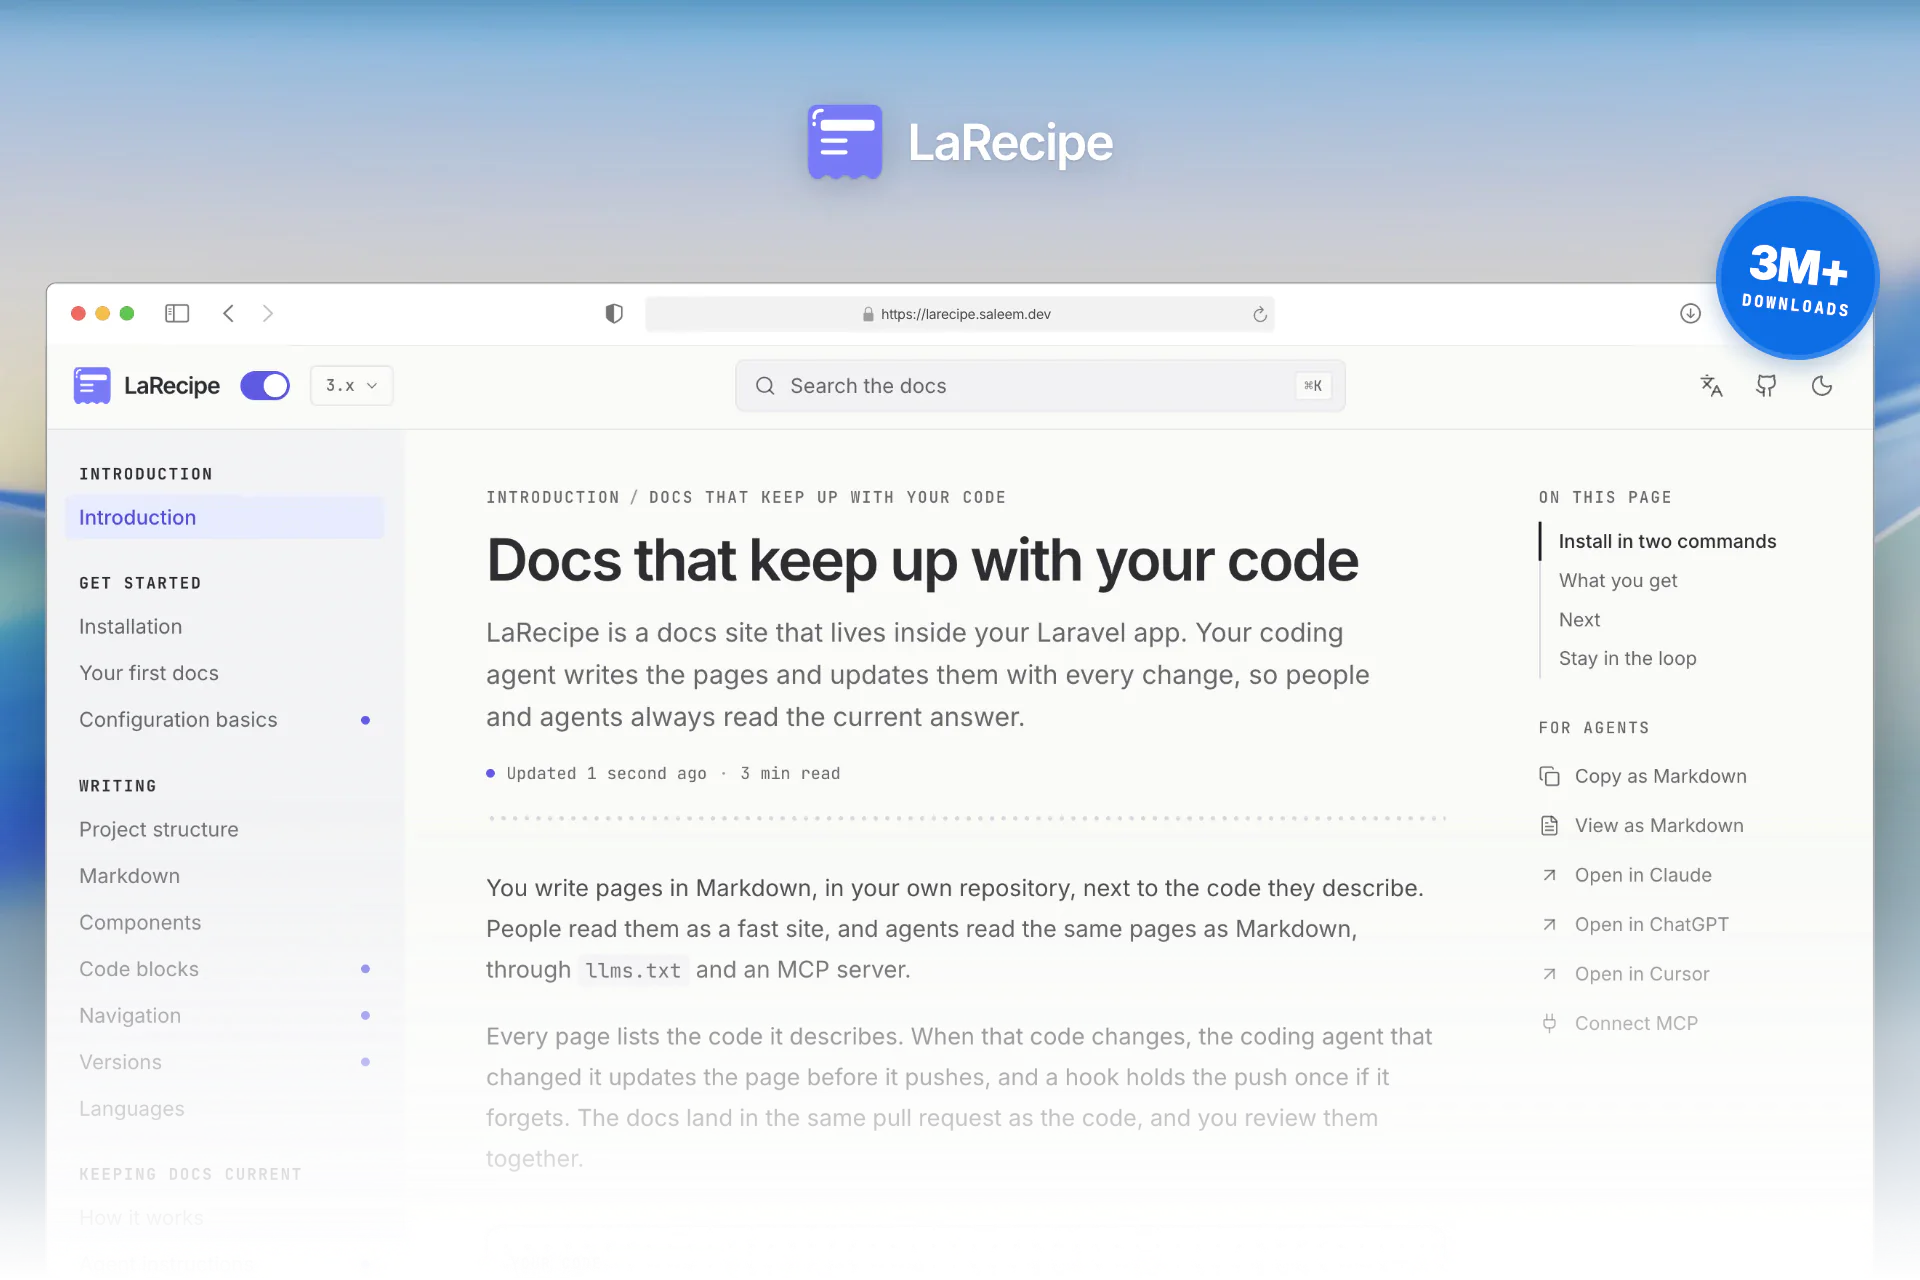Open the browser downloads icon

[x=1690, y=314]
